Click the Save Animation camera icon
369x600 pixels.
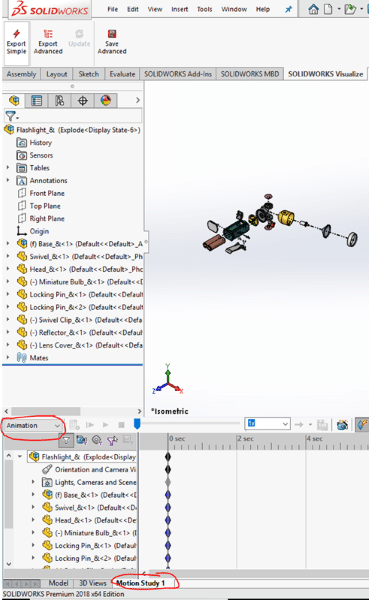click(x=342, y=425)
